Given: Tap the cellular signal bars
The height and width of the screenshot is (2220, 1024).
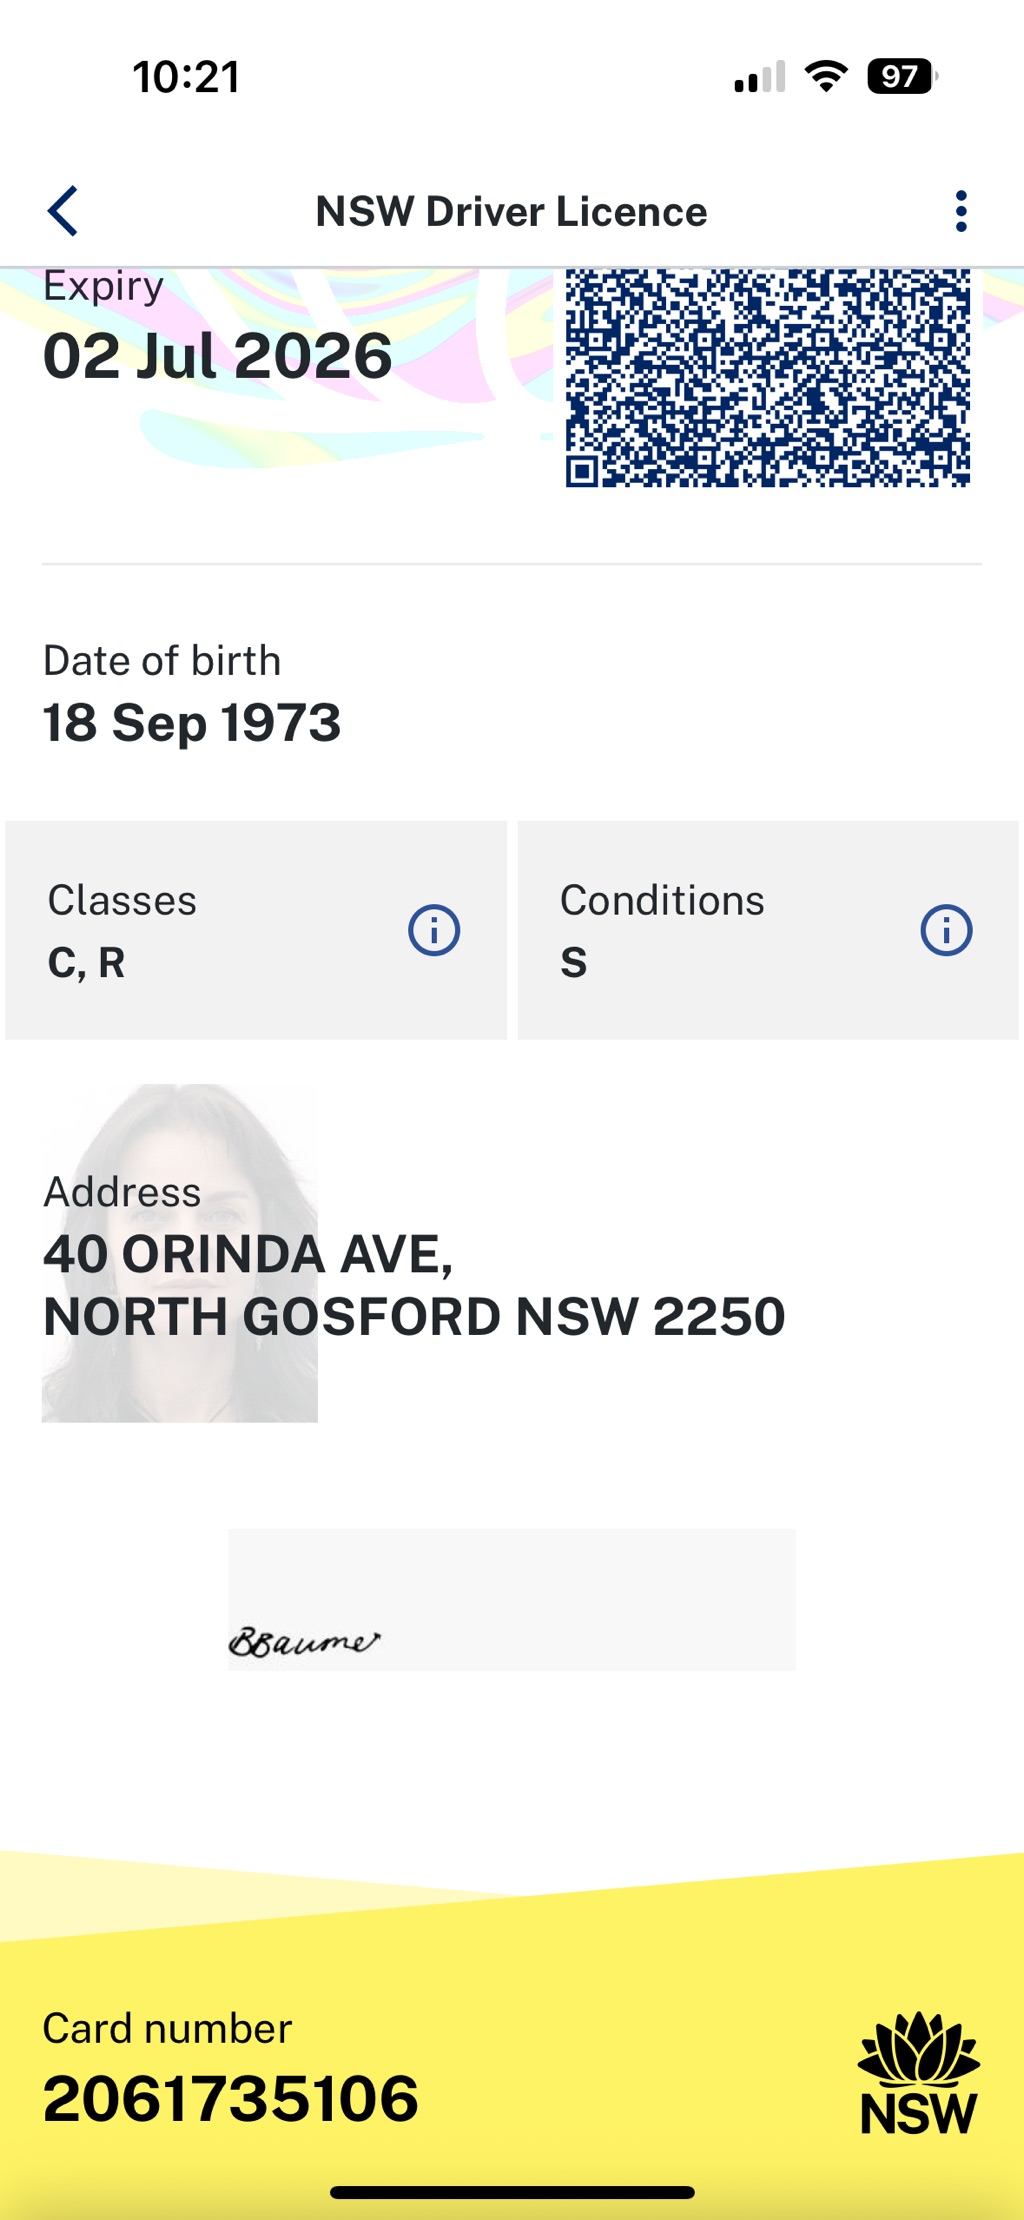Looking at the screenshot, I should (x=759, y=77).
